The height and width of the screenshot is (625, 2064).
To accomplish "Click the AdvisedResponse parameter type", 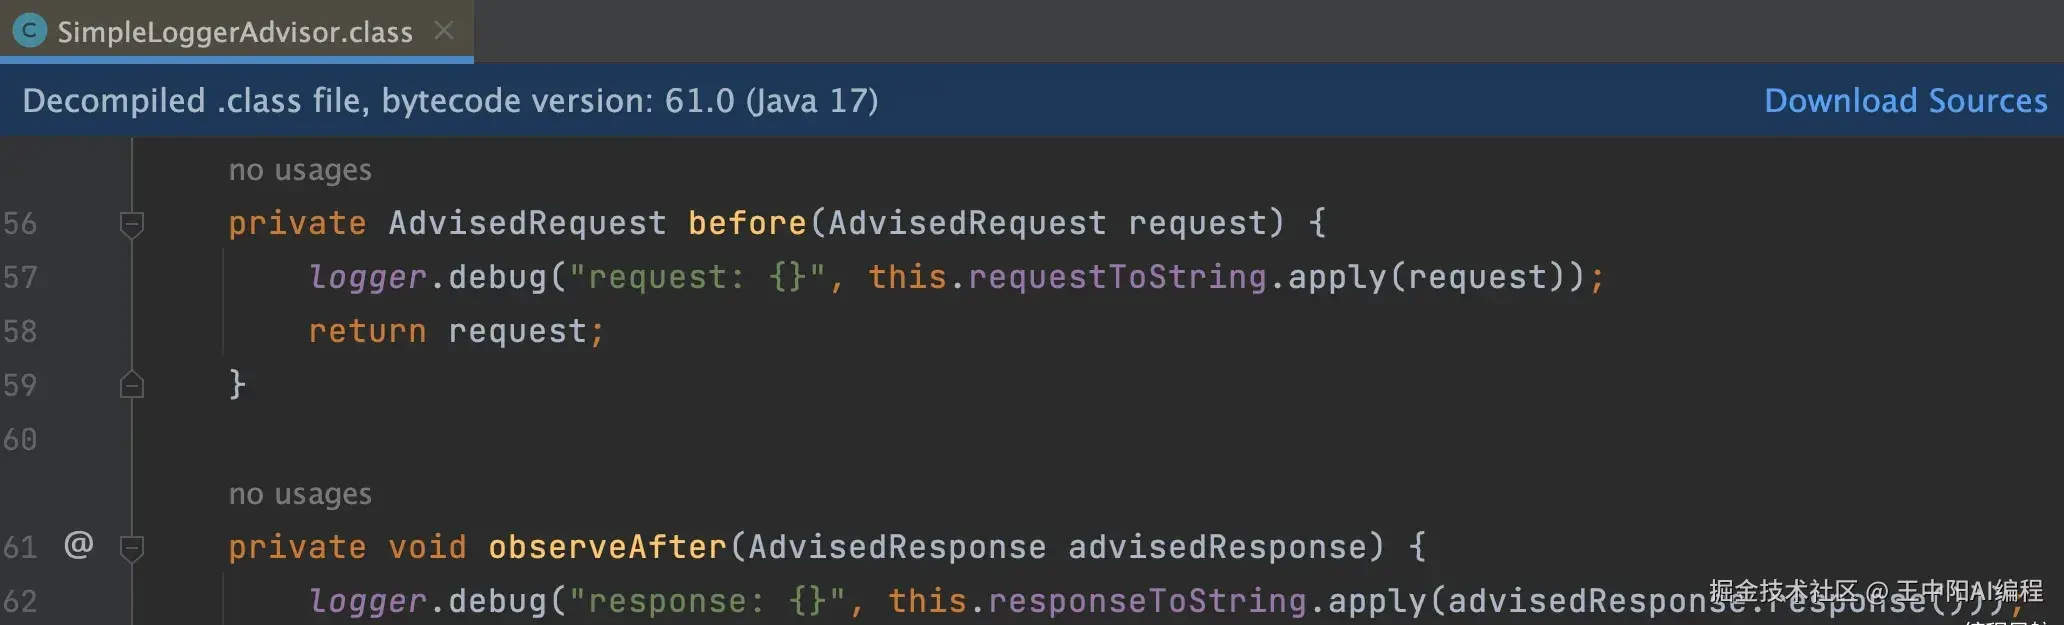I will [897, 547].
